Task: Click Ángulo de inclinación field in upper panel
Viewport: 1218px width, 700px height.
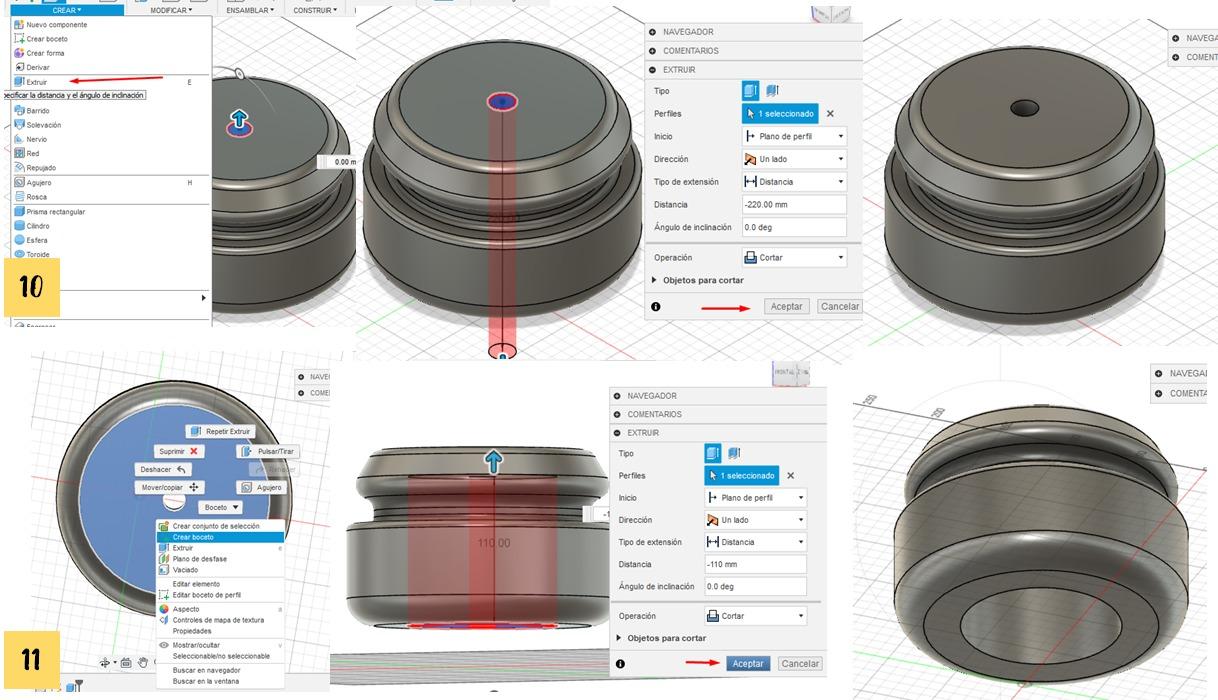Action: (794, 228)
